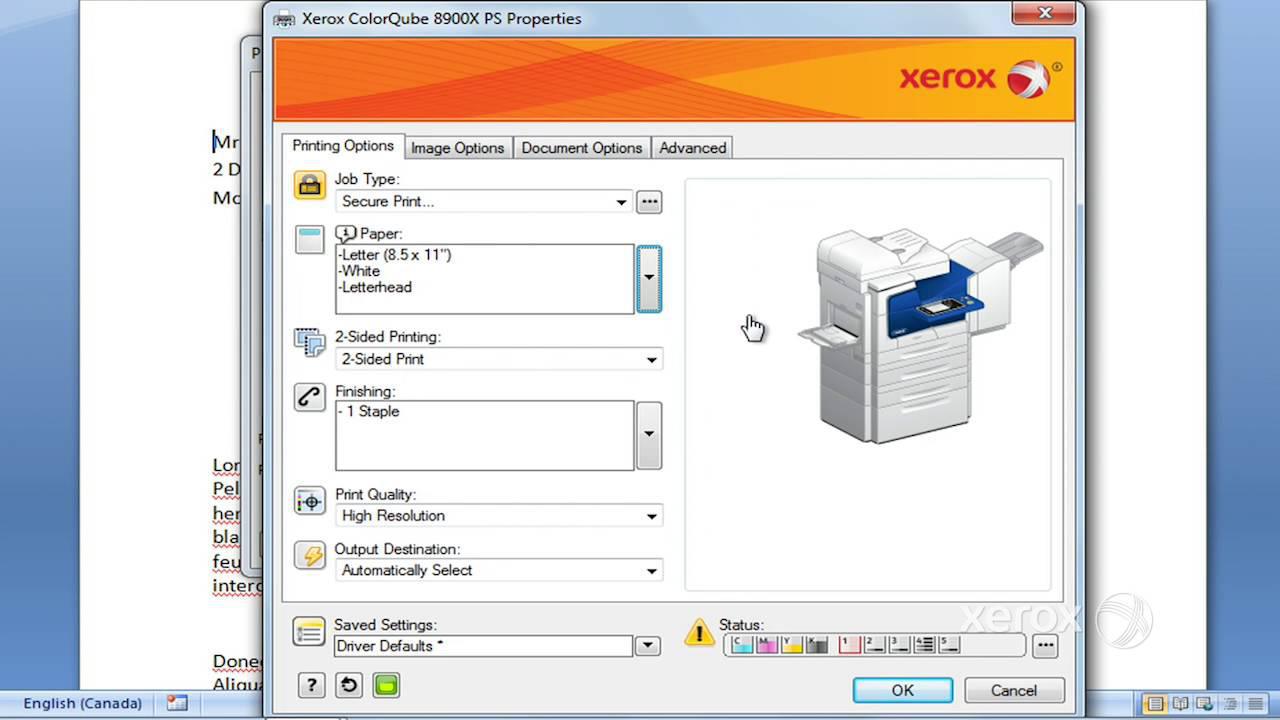
Task: Switch Word to Draft view
Action: [x=1255, y=704]
